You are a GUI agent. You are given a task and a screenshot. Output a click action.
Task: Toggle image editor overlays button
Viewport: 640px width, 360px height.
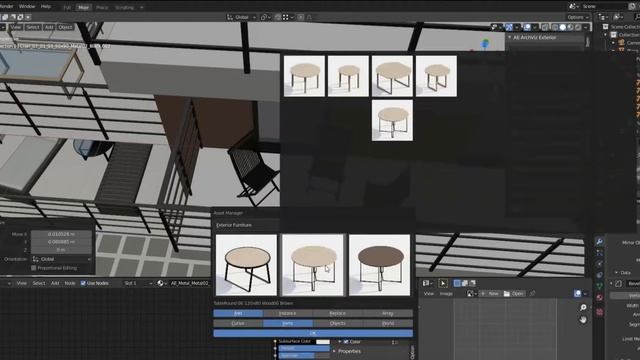(x=578, y=293)
